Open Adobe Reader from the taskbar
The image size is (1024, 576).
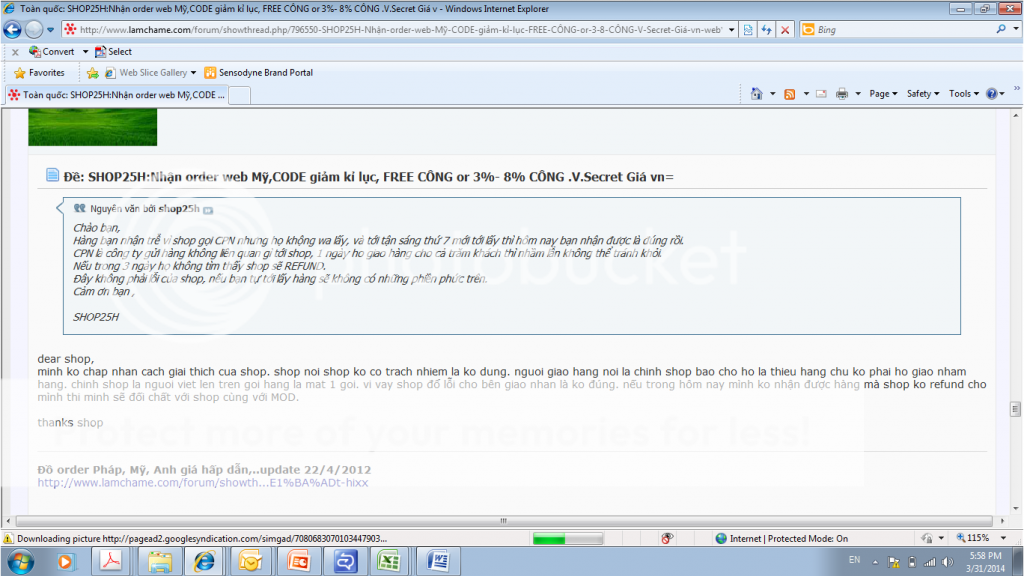[x=113, y=561]
